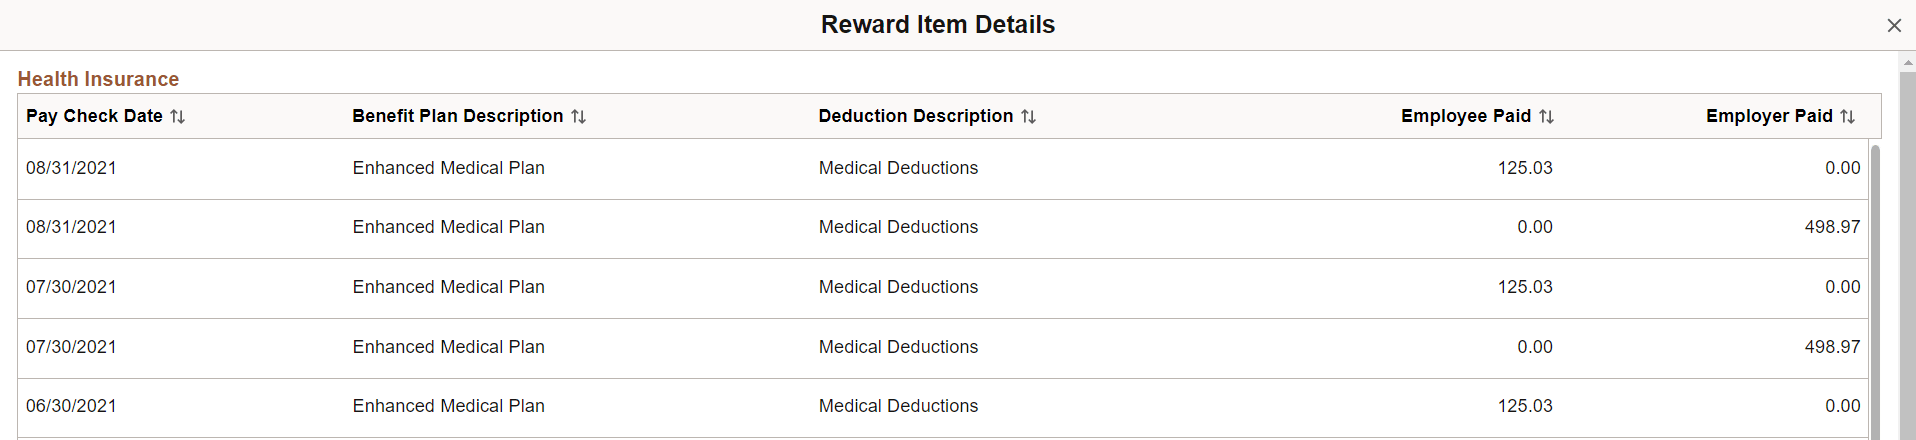Click the table's inner vertical scrollbar

tap(1875, 290)
